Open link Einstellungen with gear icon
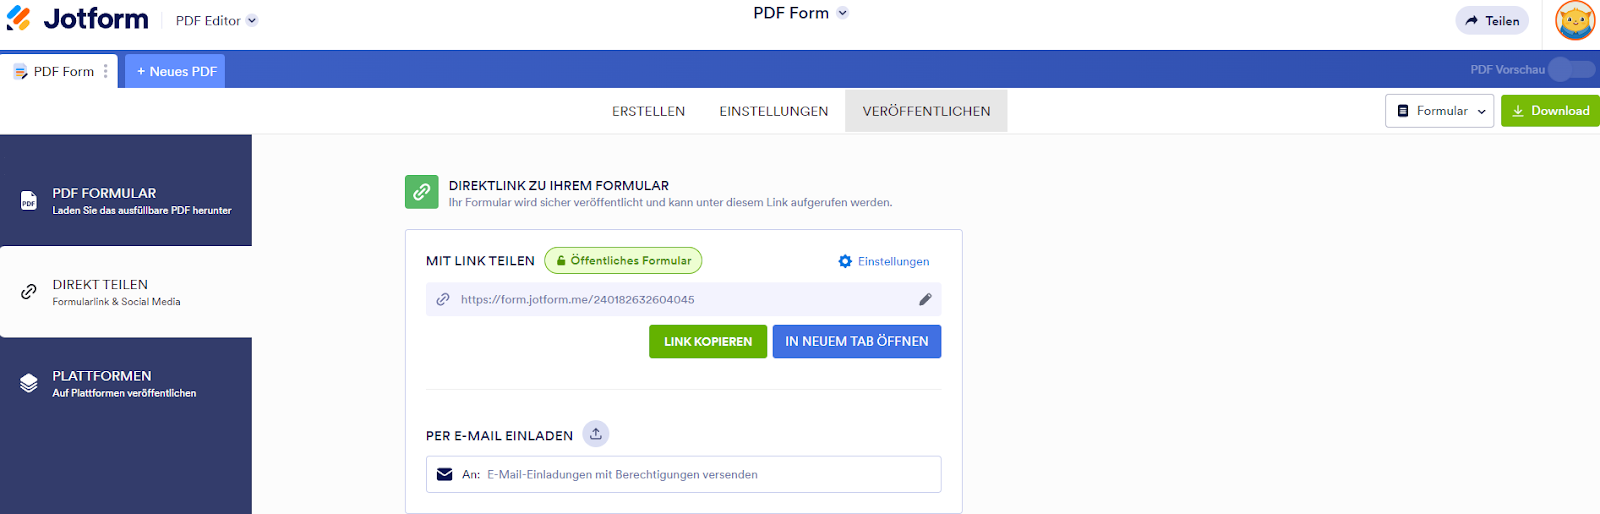 tap(884, 261)
